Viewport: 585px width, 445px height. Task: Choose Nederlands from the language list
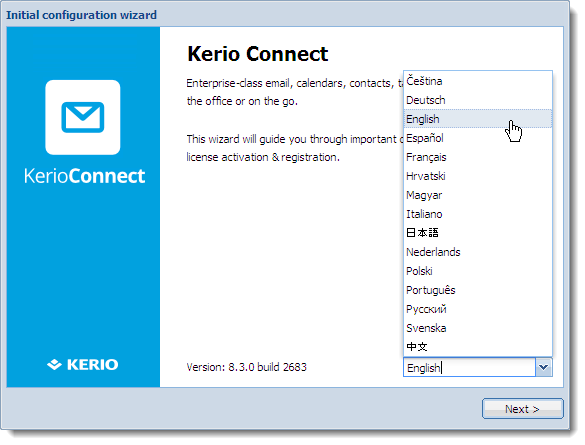[x=478, y=252]
